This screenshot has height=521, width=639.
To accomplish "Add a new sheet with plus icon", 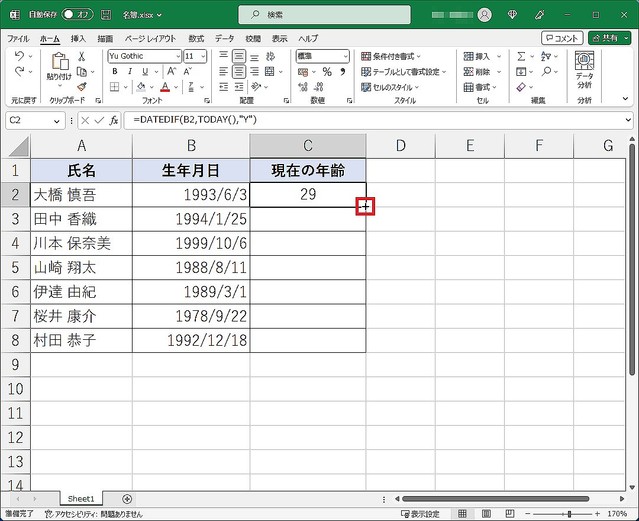I will click(x=127, y=498).
